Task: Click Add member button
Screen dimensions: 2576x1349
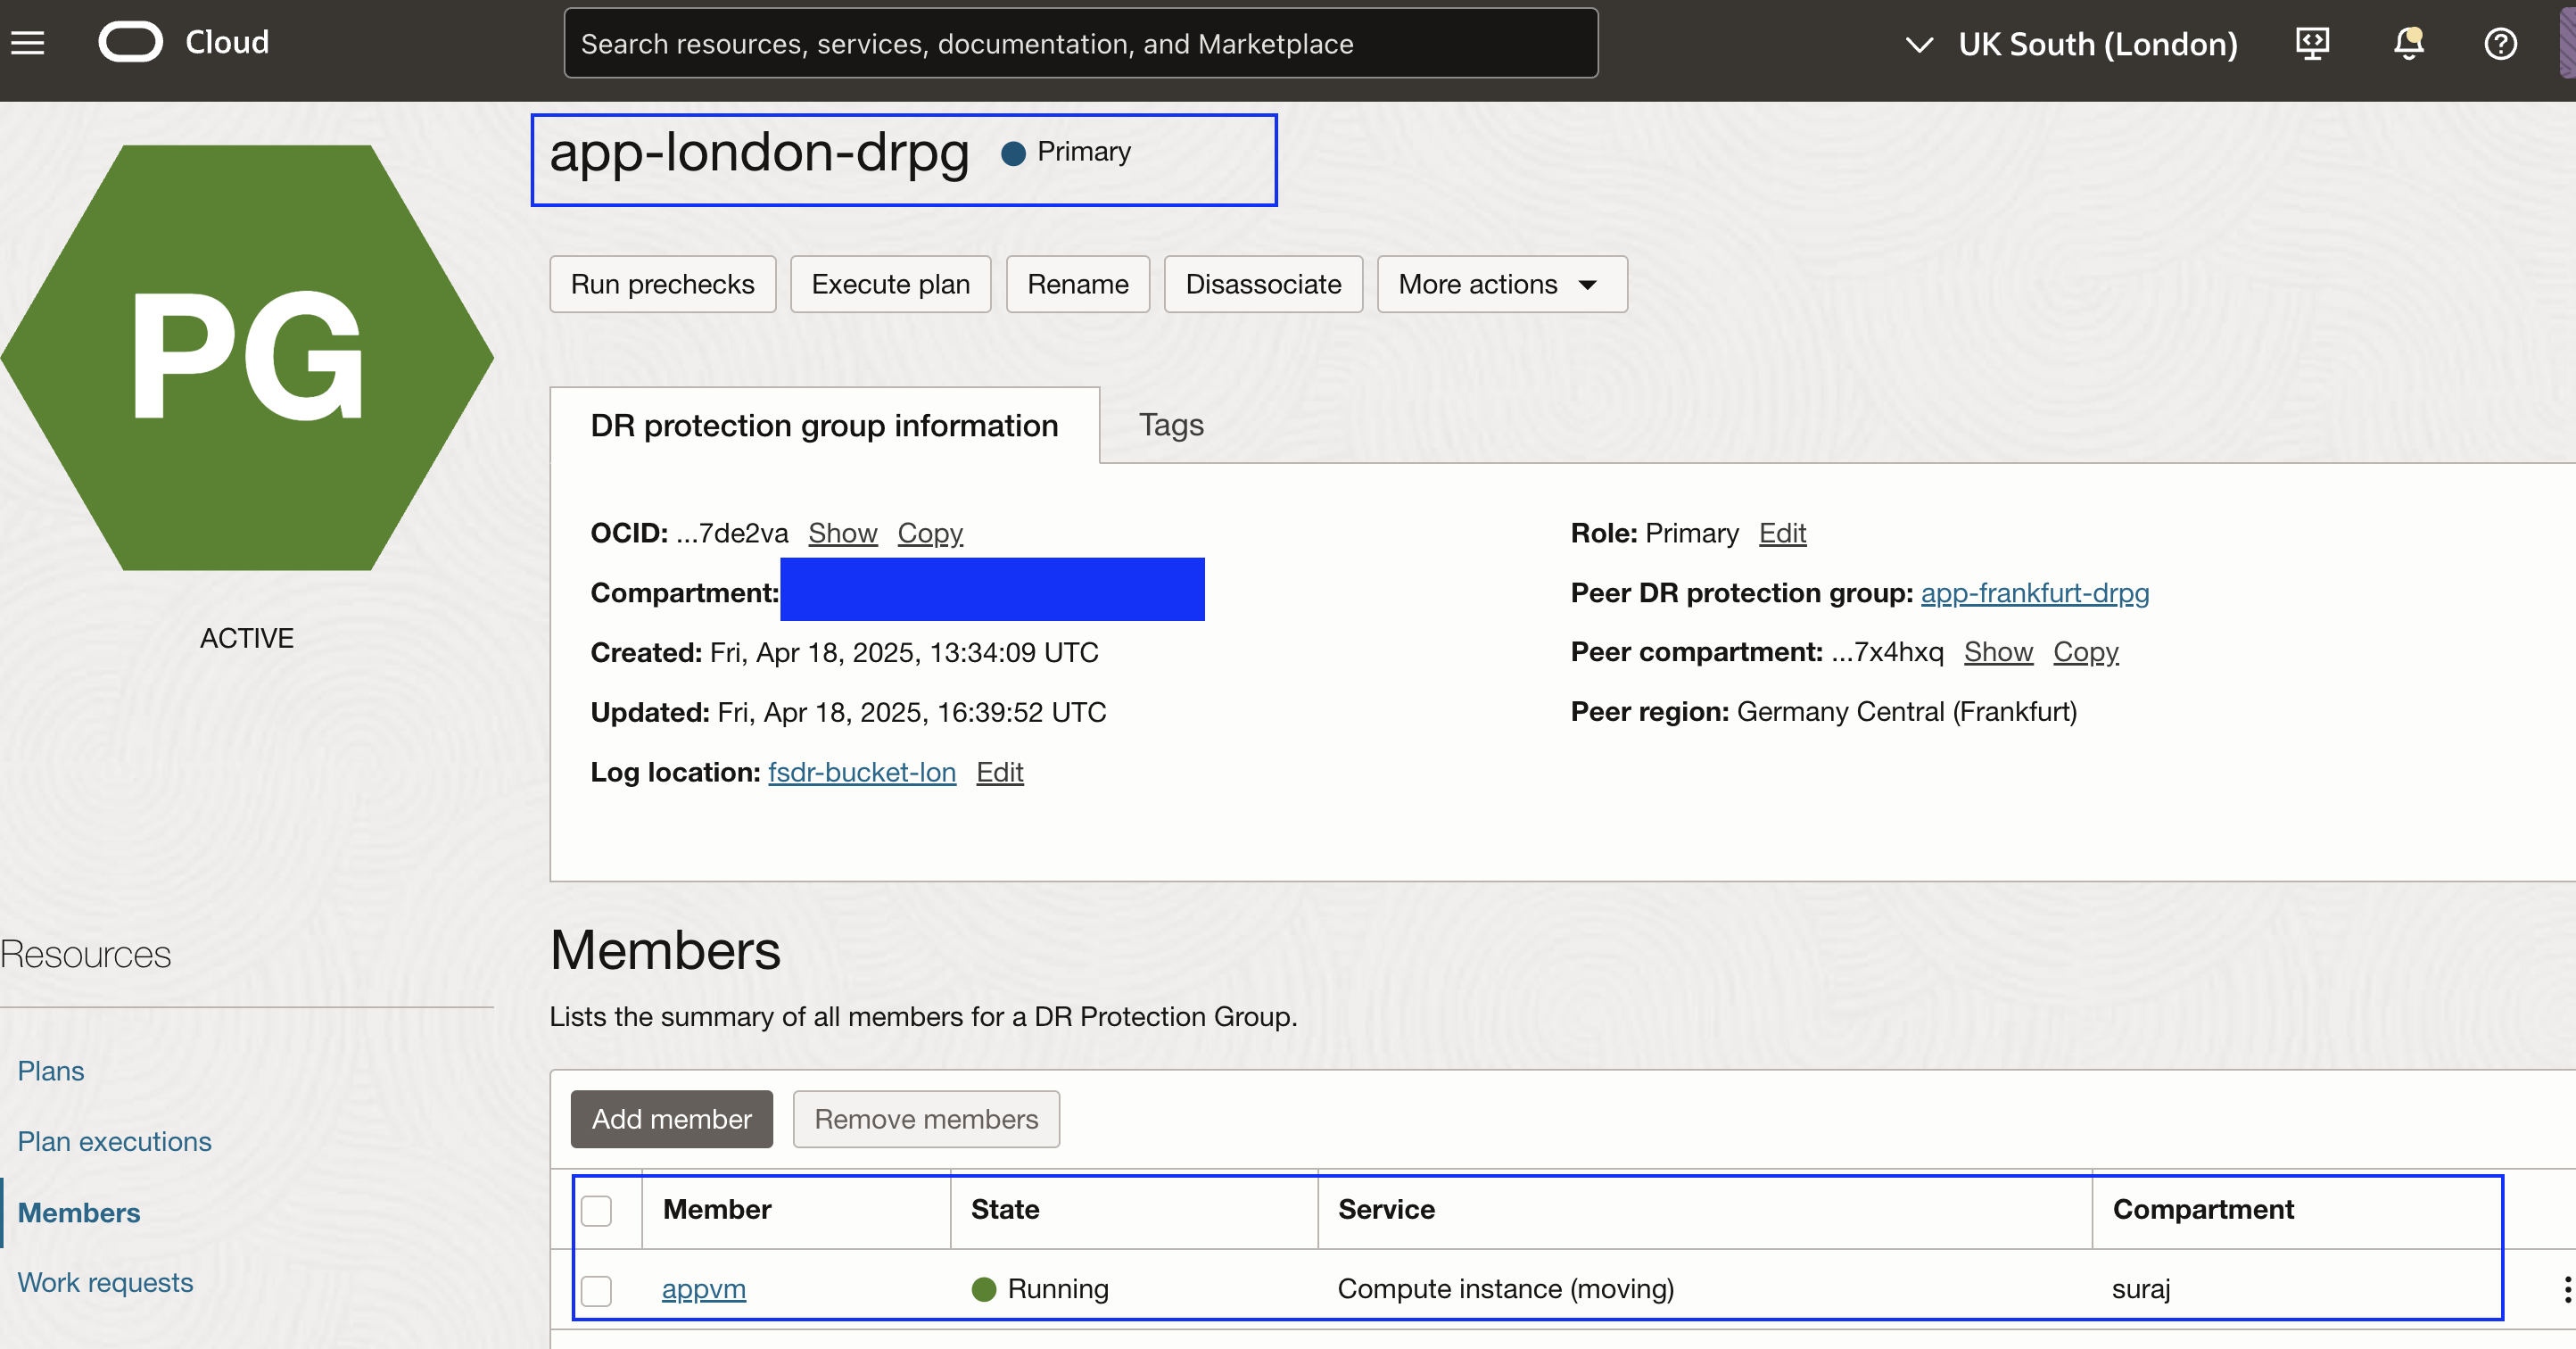Action: click(671, 1119)
